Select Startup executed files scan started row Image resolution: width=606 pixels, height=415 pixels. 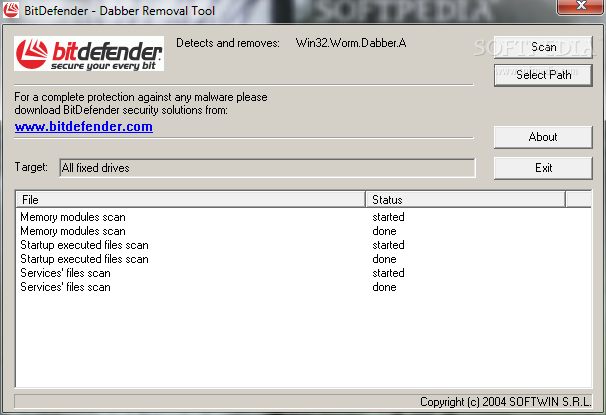[x=303, y=245]
